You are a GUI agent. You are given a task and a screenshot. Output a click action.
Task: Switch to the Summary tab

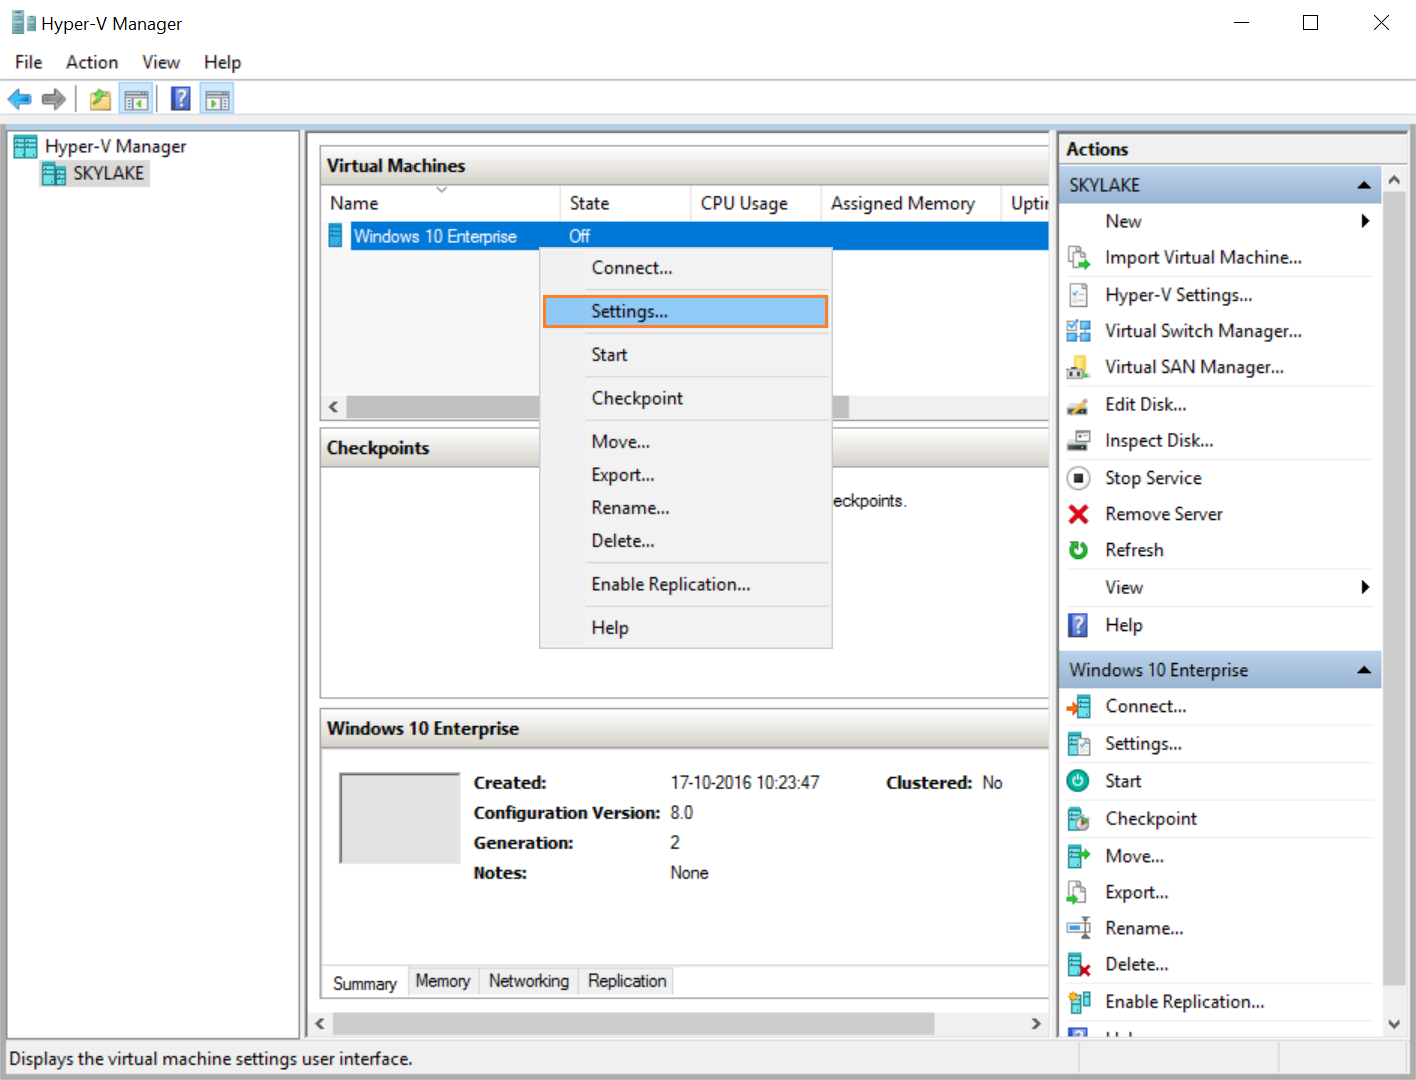coord(364,983)
